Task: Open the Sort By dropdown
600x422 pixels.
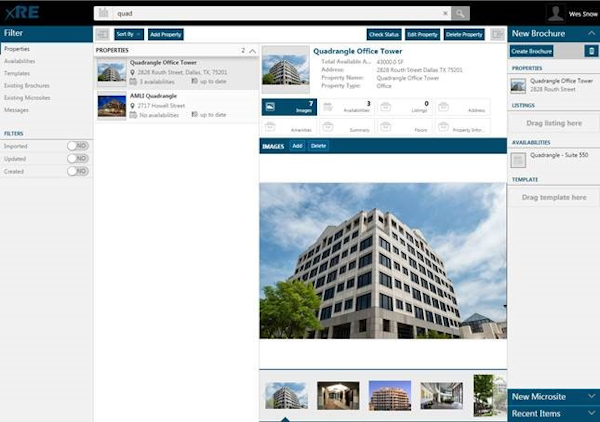Action: tap(129, 34)
